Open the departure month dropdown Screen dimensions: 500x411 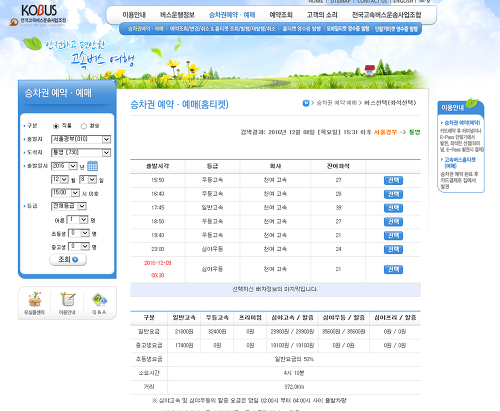(x=60, y=180)
